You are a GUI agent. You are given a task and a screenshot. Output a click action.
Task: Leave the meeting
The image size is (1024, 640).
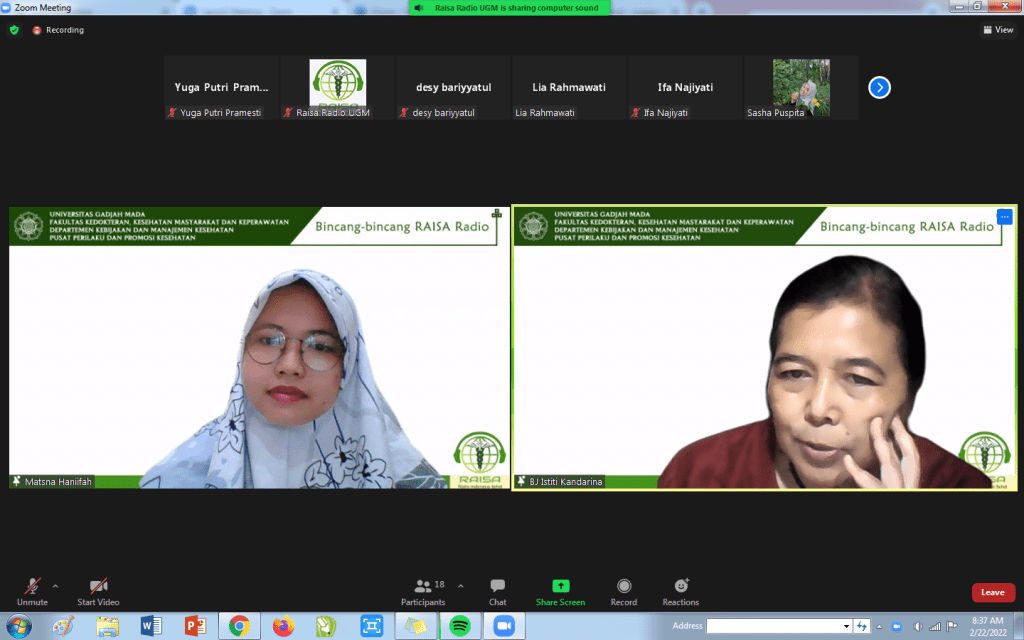(x=993, y=592)
